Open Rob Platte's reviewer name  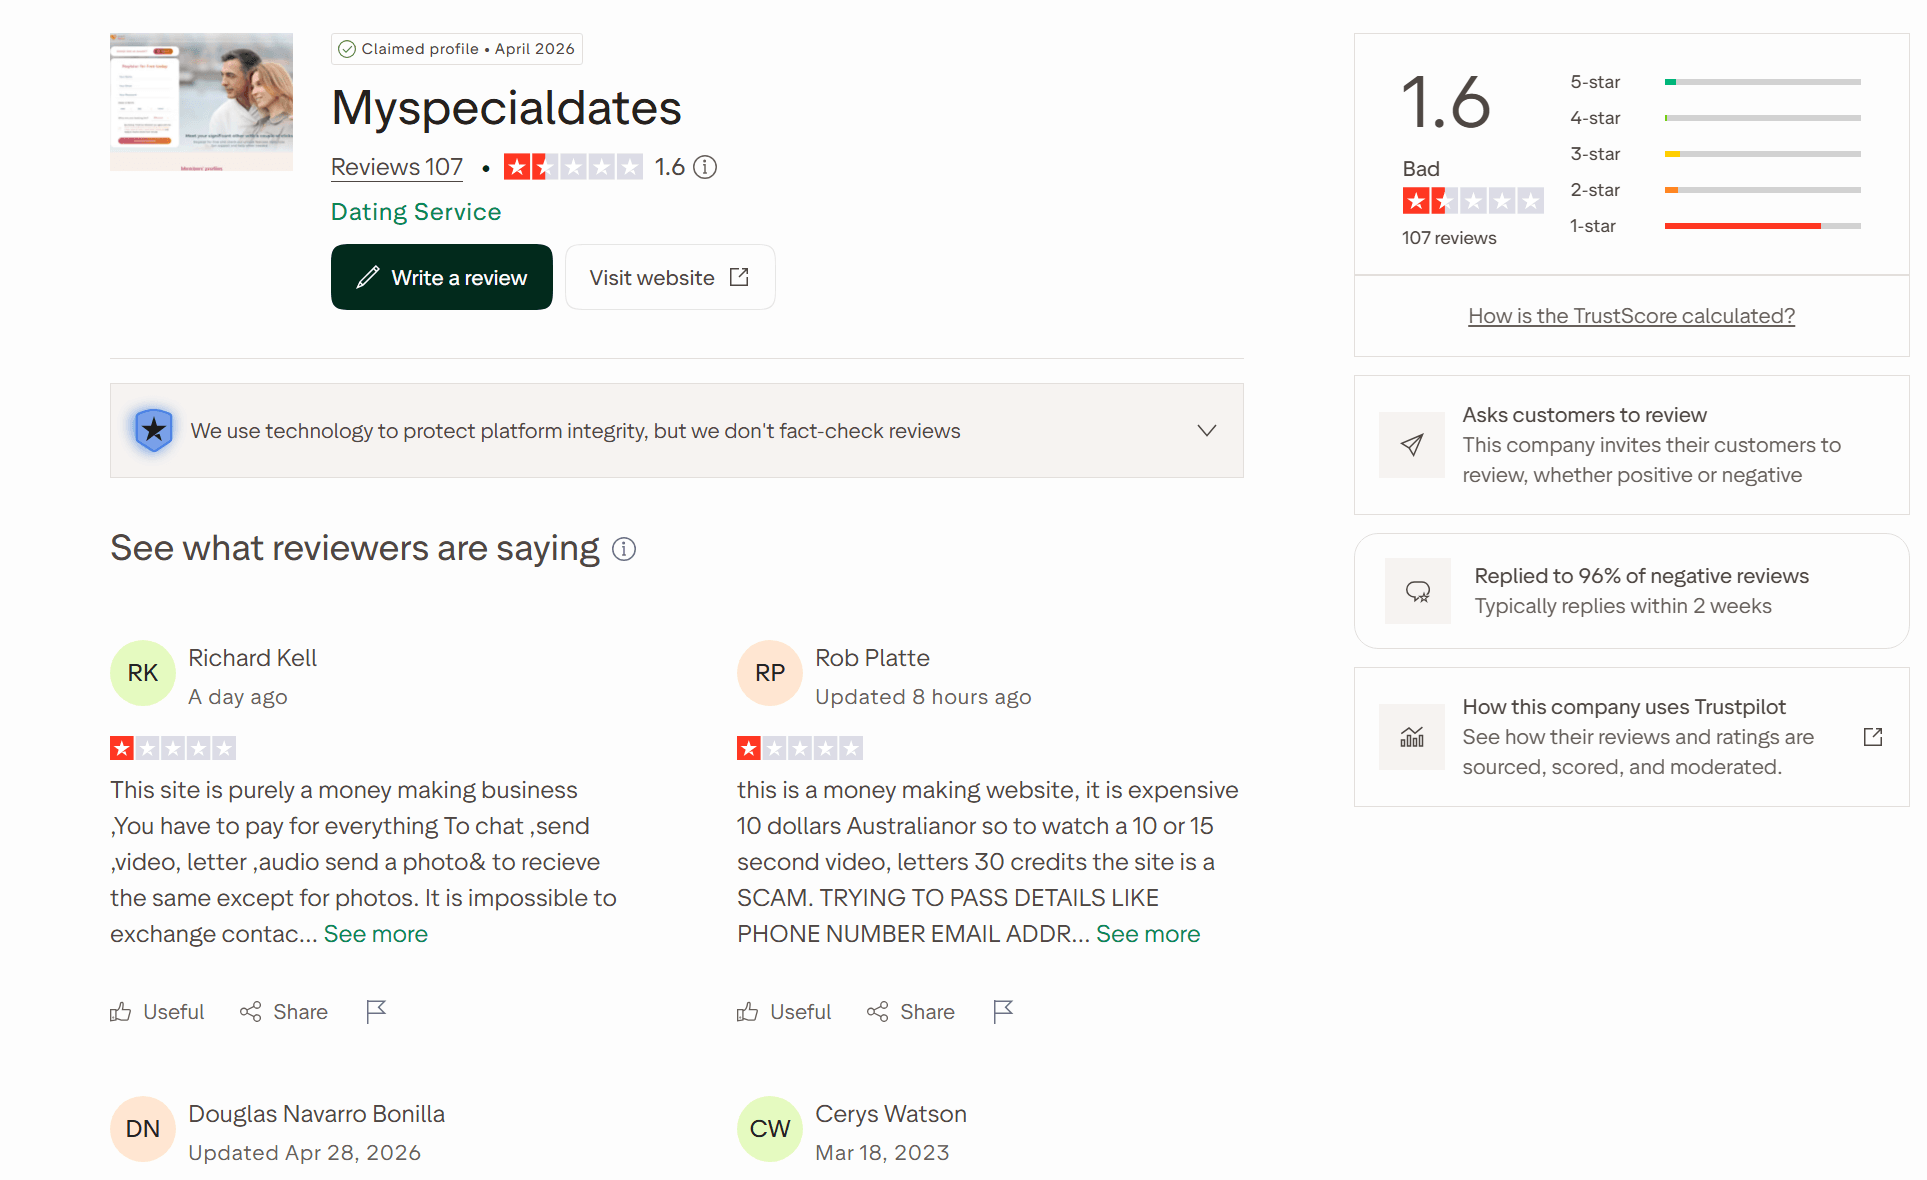coord(872,658)
